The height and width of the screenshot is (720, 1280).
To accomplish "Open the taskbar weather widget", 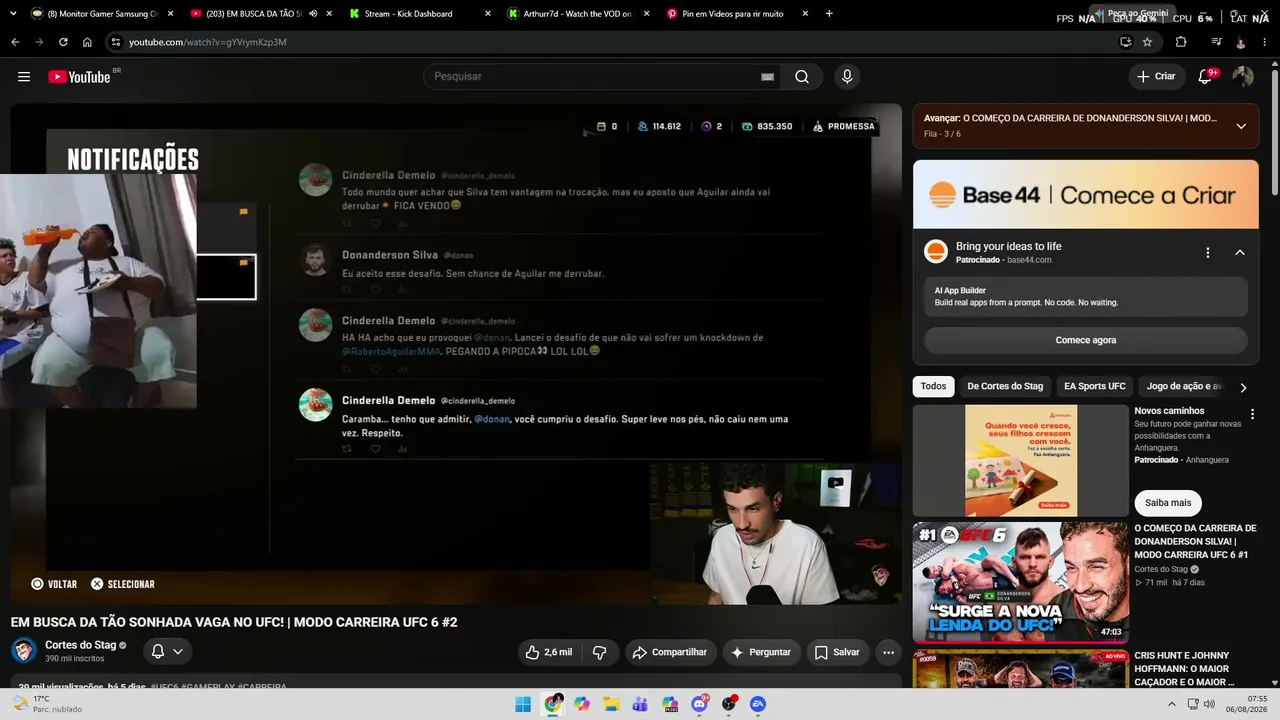I will click(x=46, y=704).
